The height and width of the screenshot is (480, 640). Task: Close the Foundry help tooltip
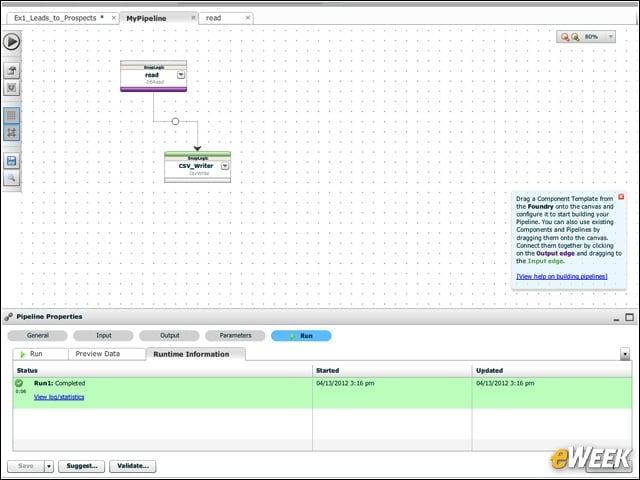(x=621, y=197)
